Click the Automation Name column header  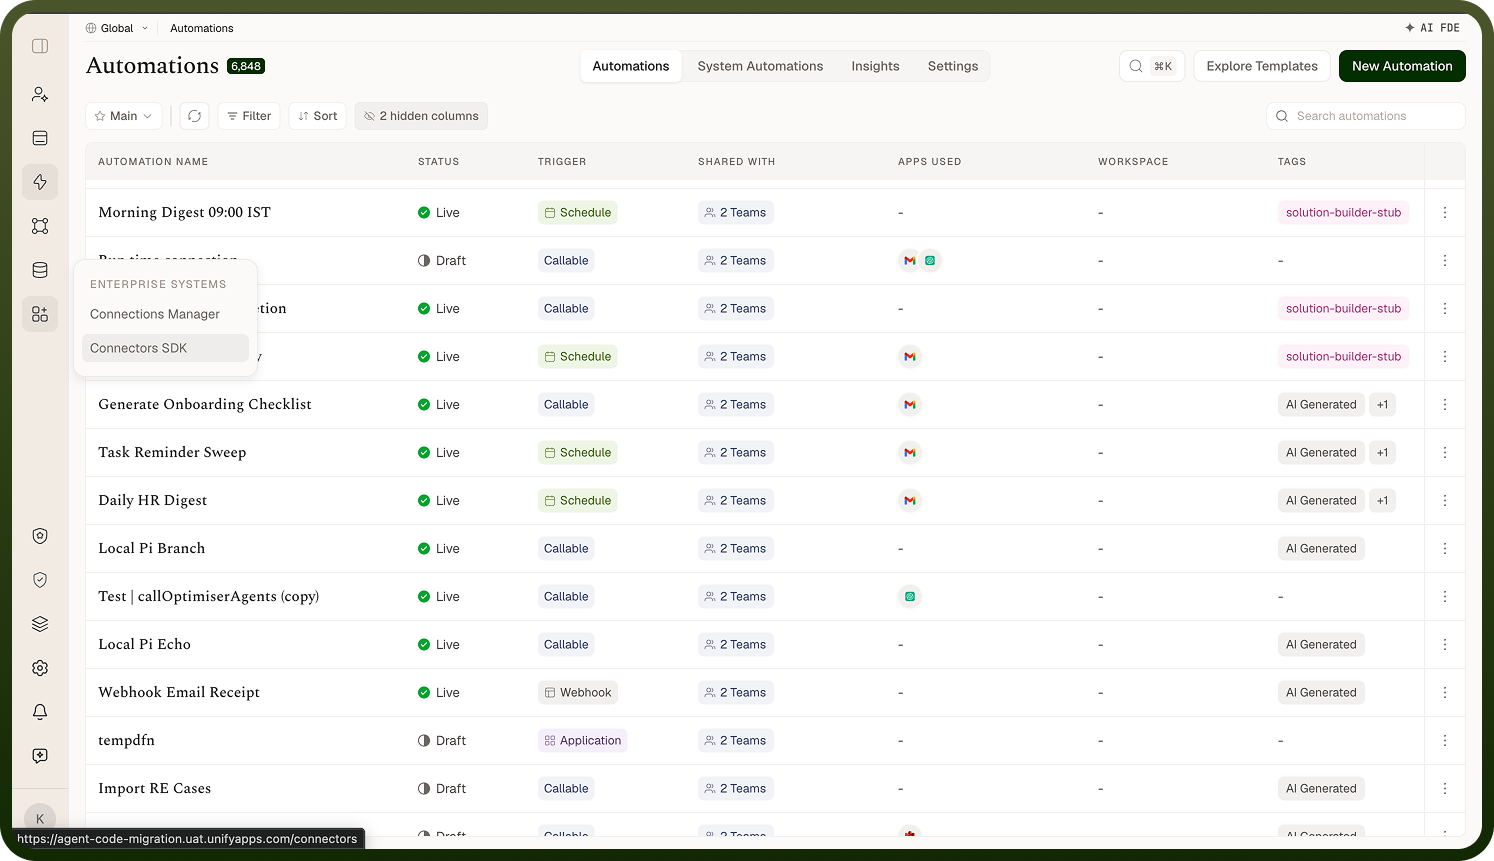153,162
